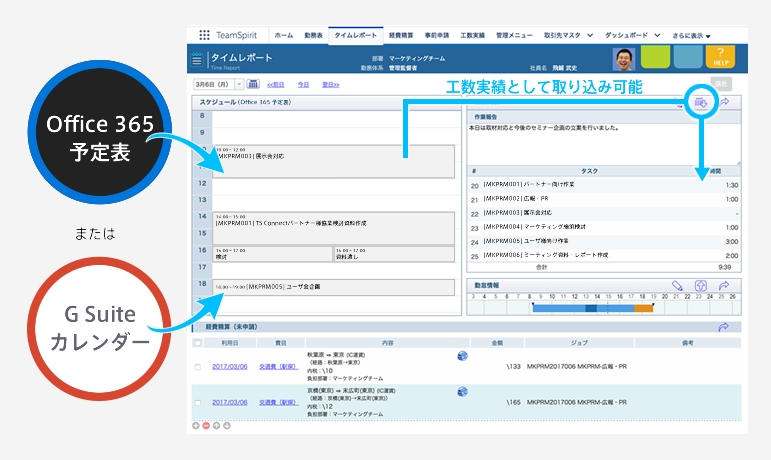Screen dimensions: 771x460
Task: Open the 事前申請 tab
Action: click(437, 35)
